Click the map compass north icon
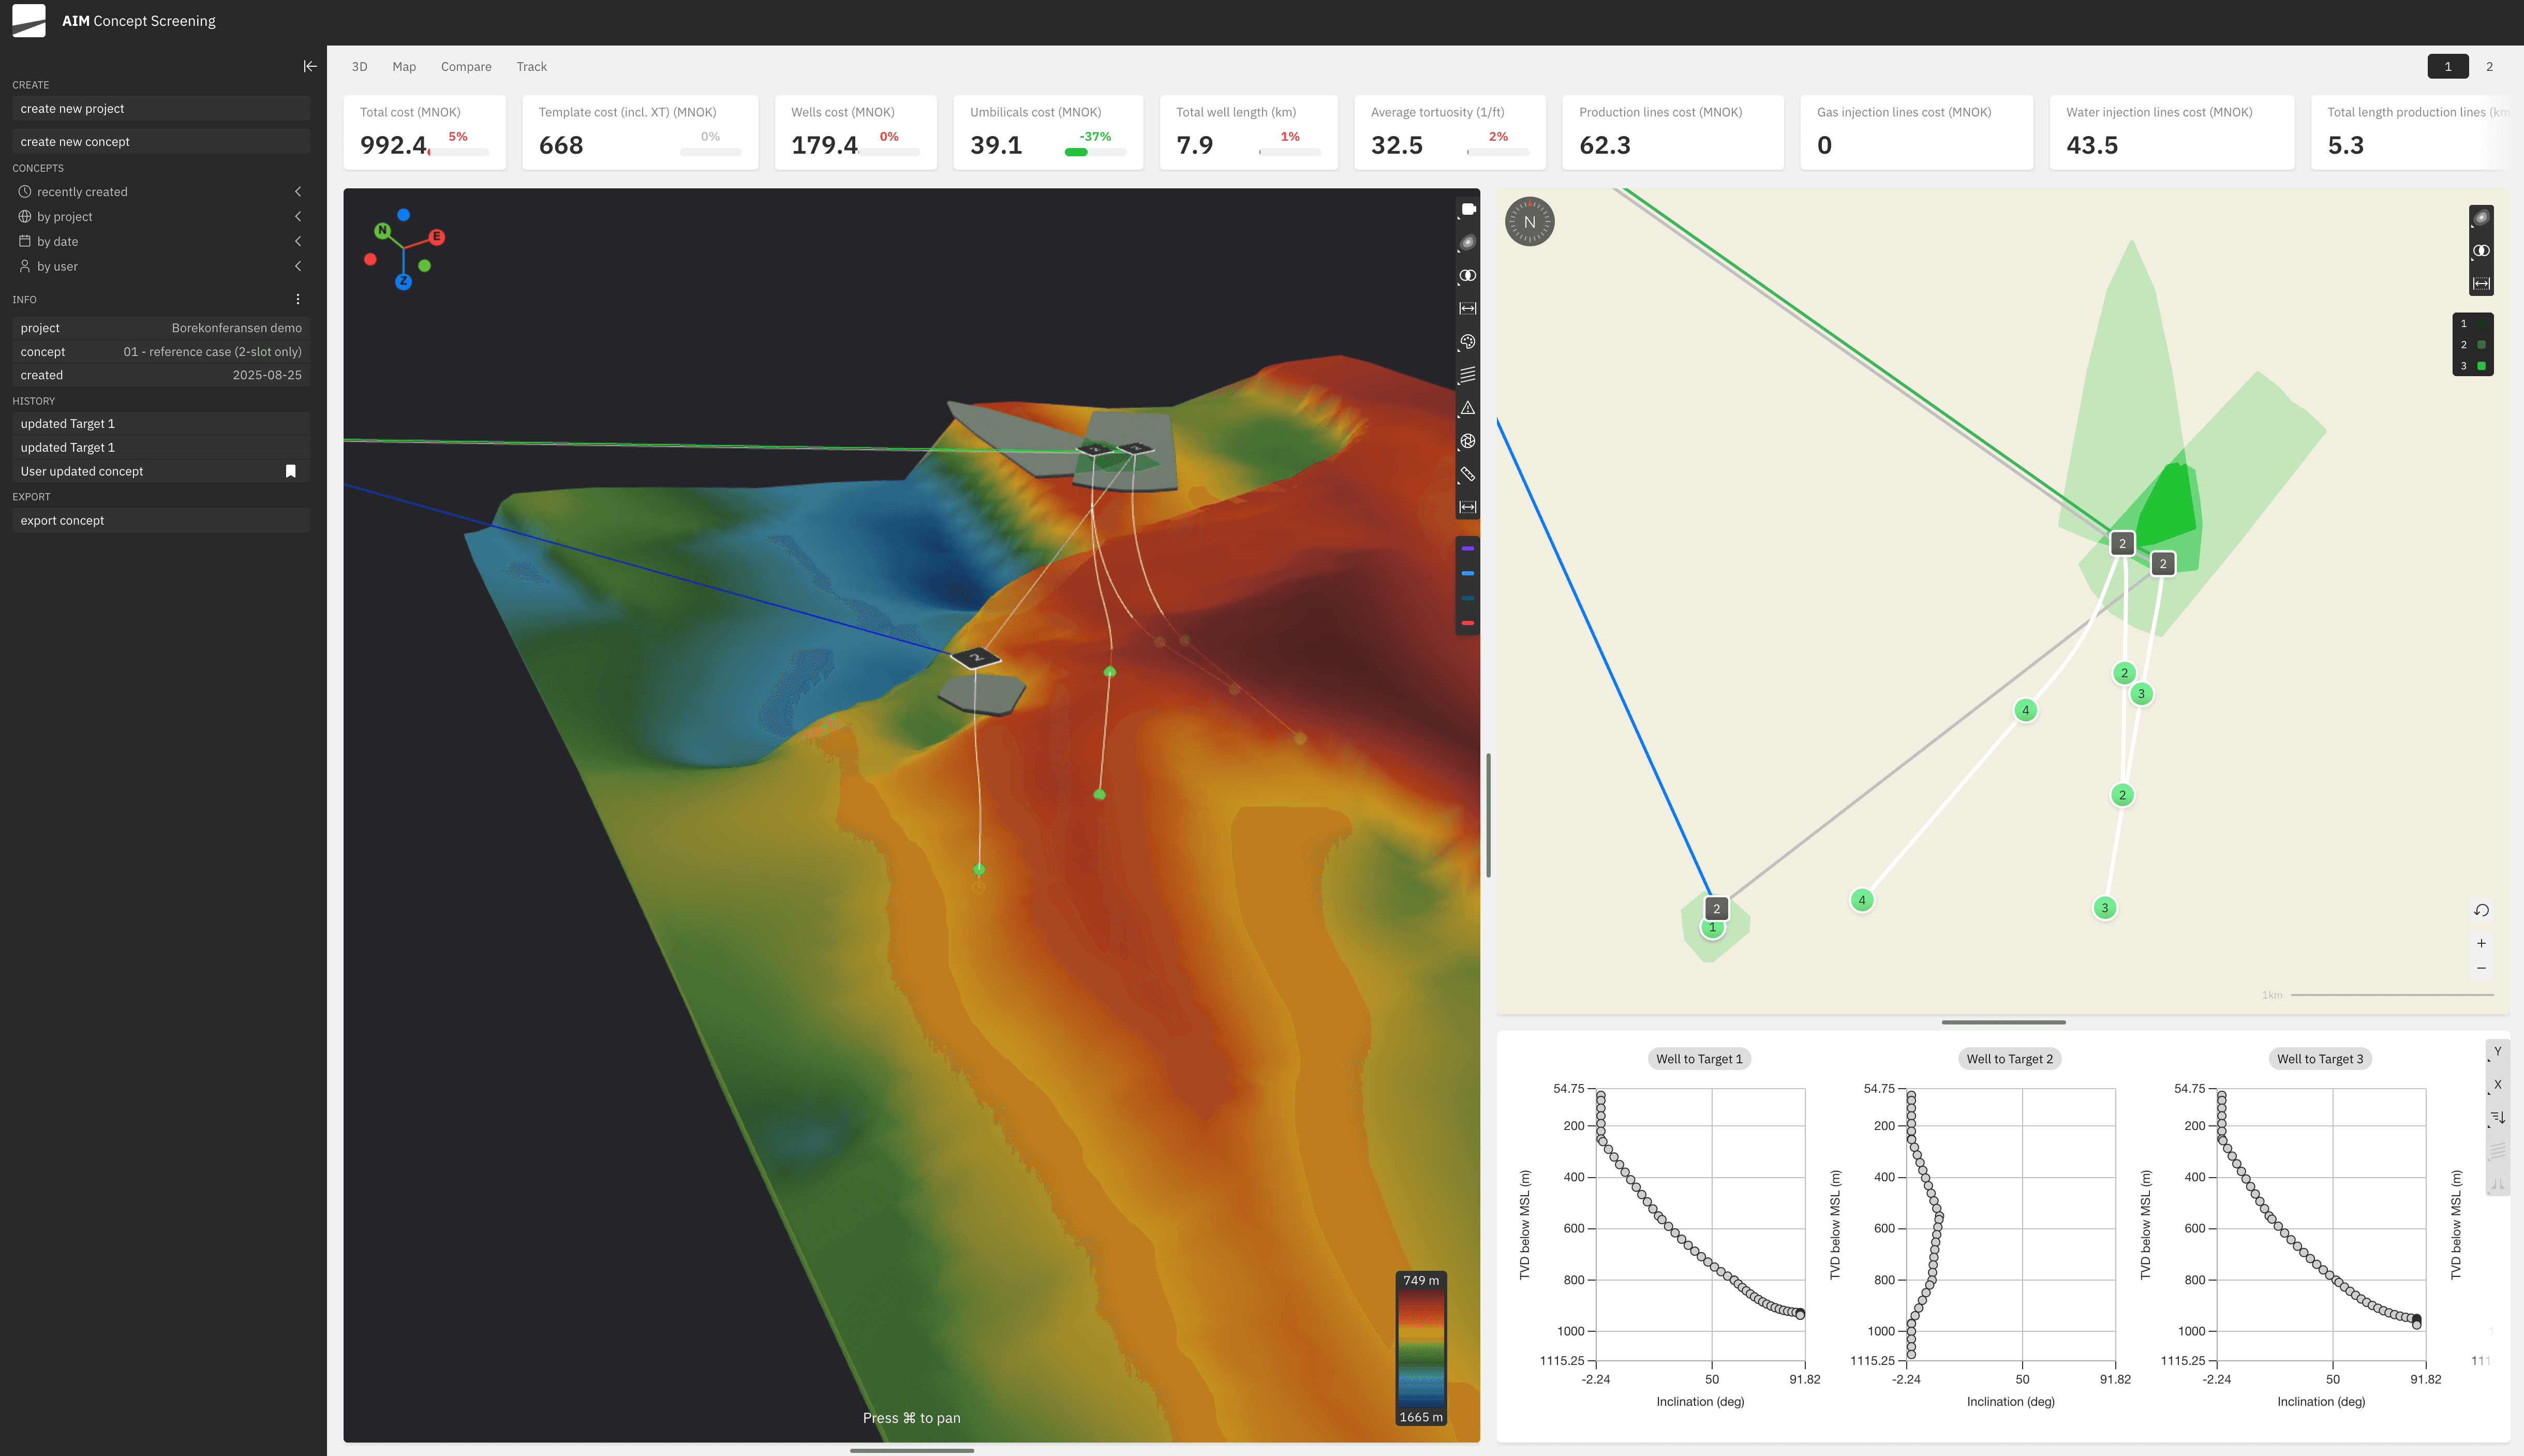This screenshot has height=1456, width=2524. (1529, 222)
